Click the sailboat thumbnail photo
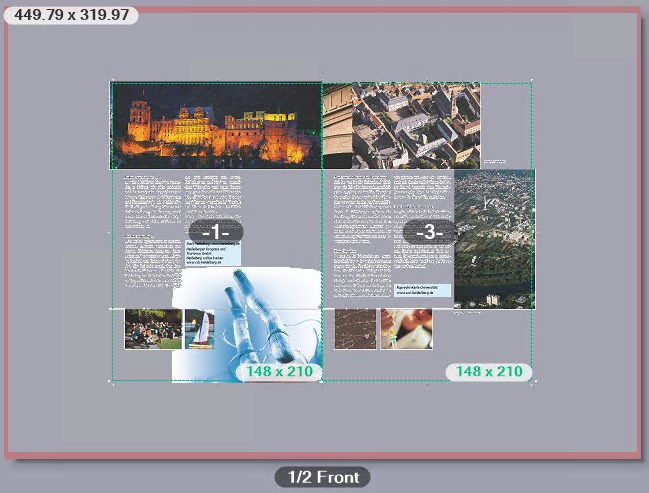Viewport: 649px width, 493px height. [x=199, y=329]
